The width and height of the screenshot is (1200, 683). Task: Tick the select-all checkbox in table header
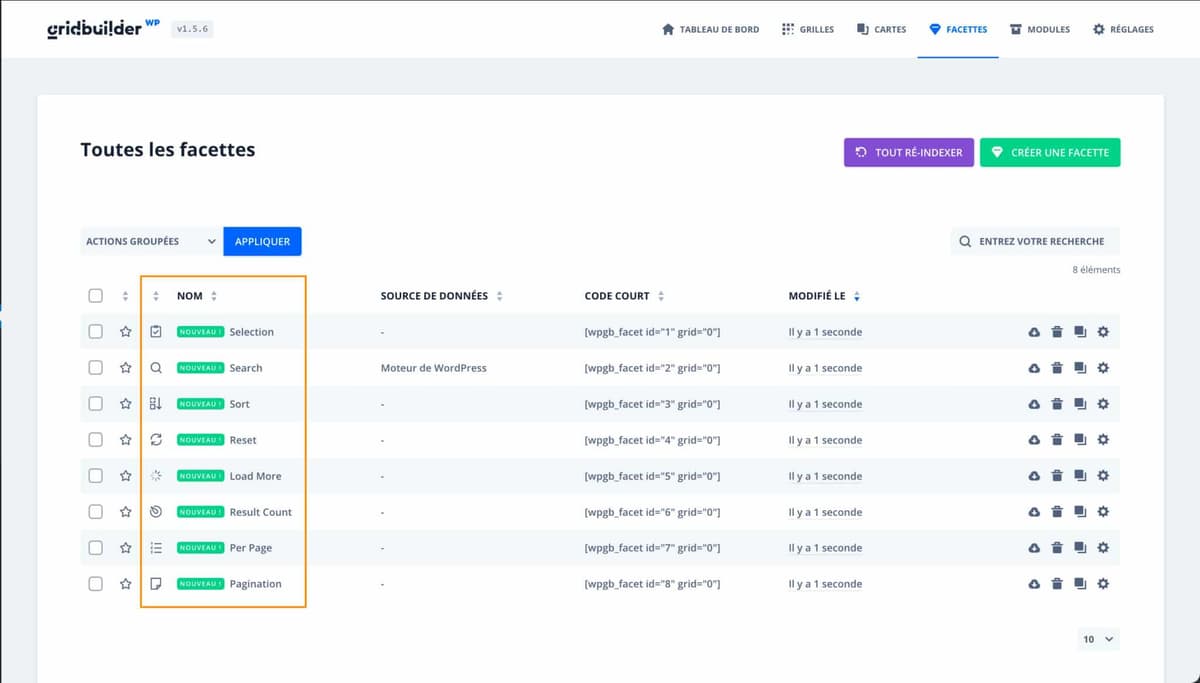coord(95,296)
